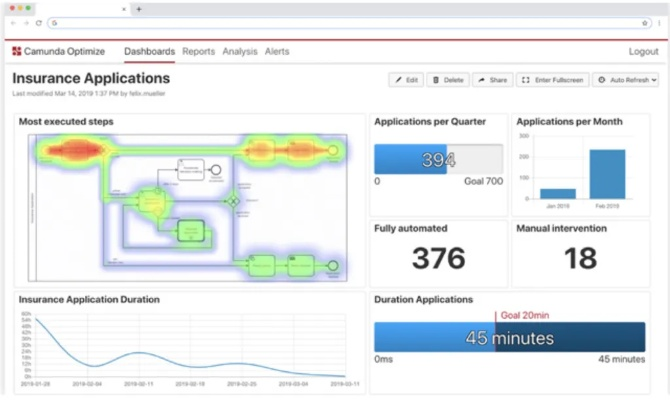Delete the dashboard using Delete button
Viewport: 670px width, 400px height.
tap(447, 80)
